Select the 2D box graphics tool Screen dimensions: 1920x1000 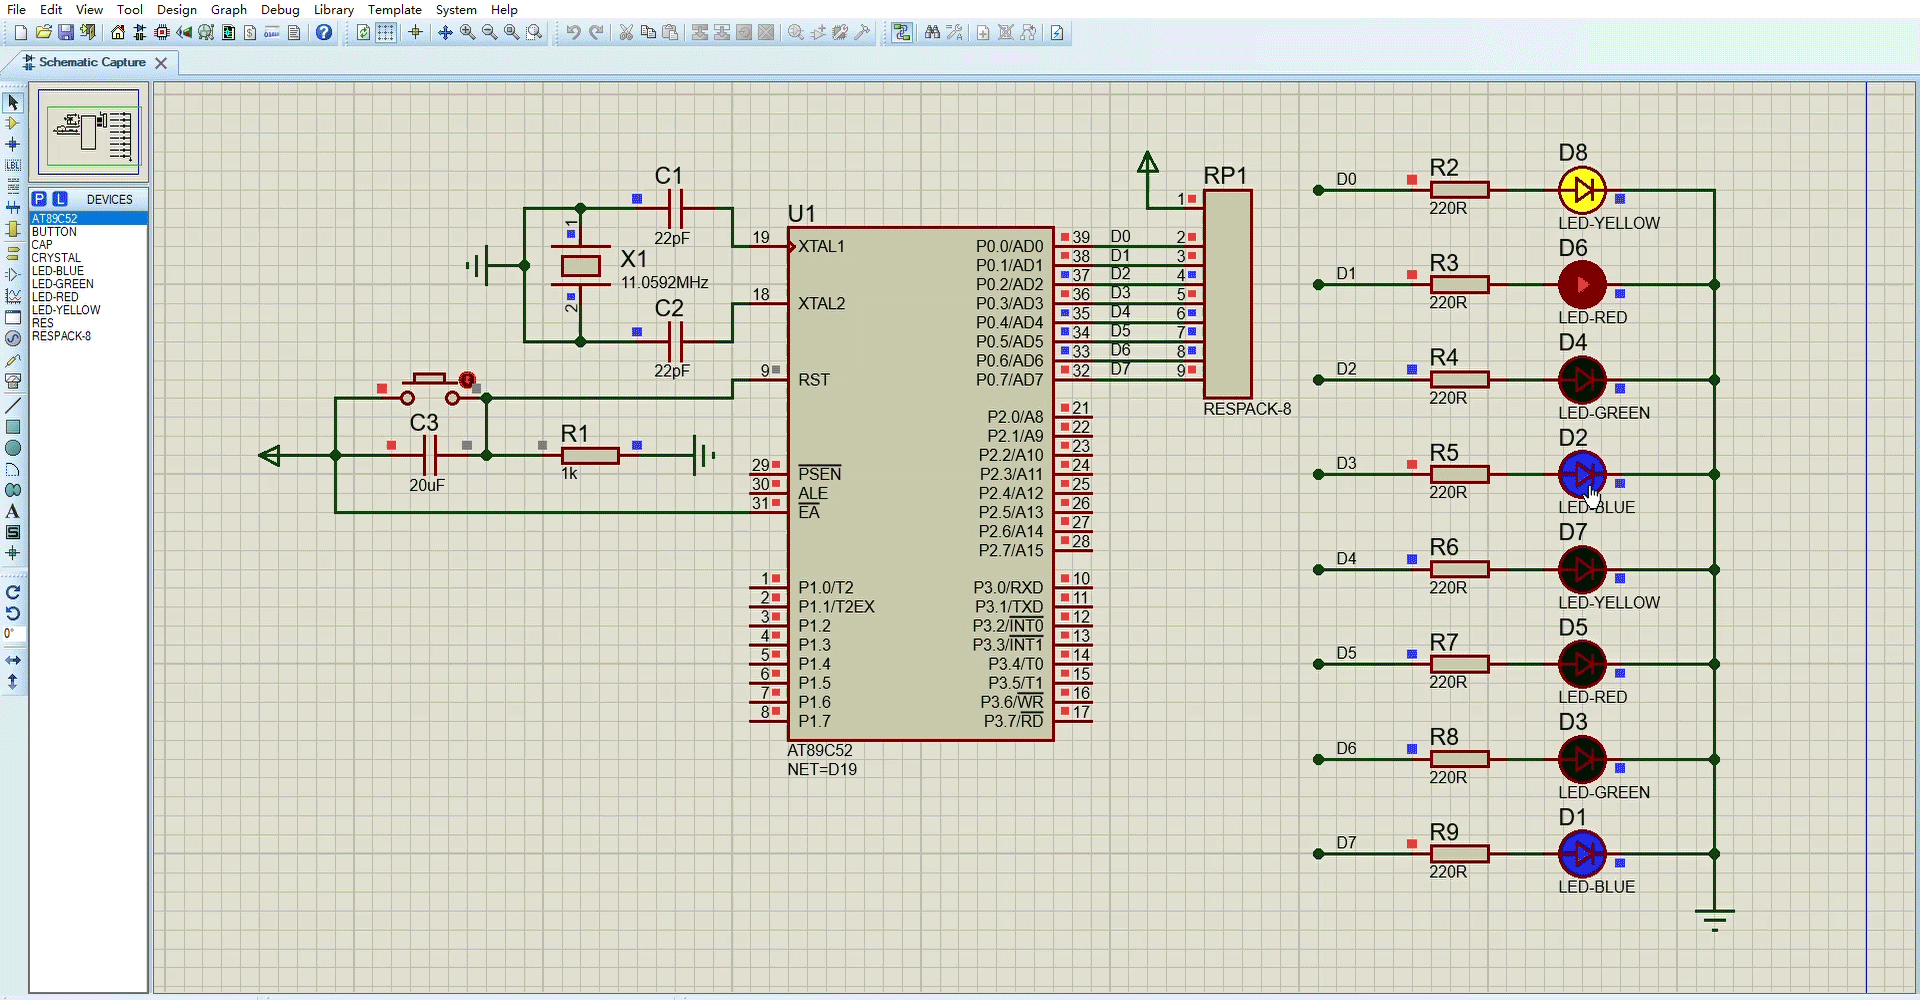(13, 427)
